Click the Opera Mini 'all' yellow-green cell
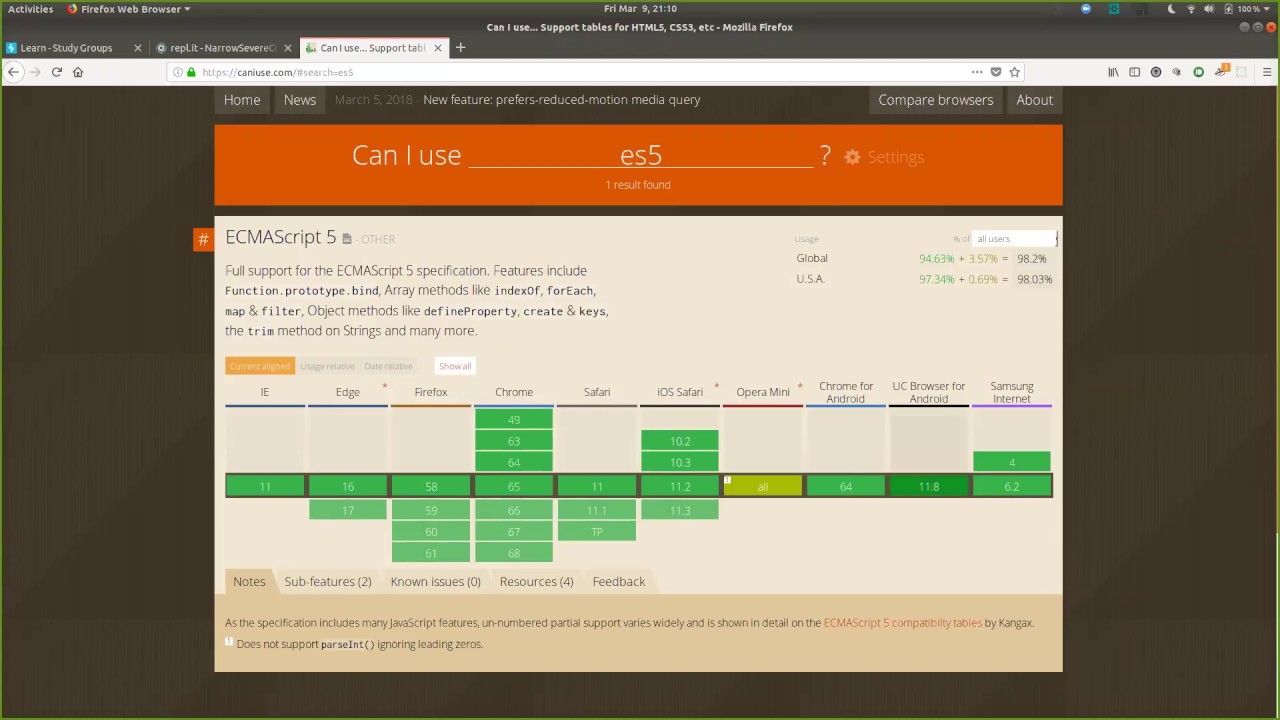 [x=762, y=486]
